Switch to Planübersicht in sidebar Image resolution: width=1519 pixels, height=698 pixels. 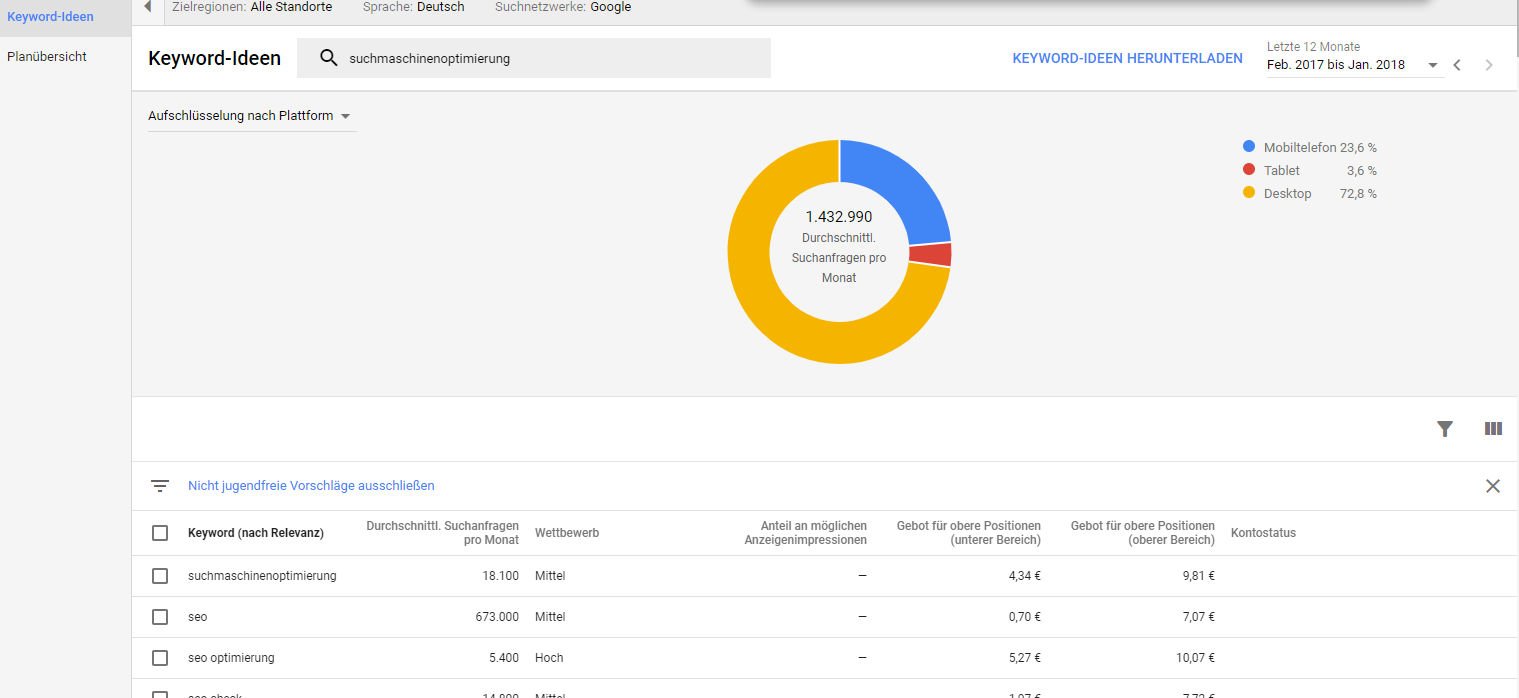(x=47, y=57)
